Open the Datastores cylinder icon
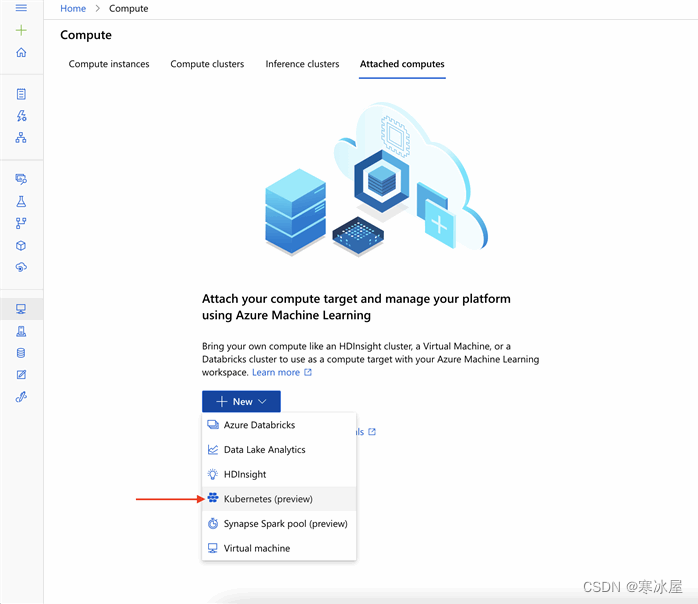This screenshot has height=604, width=698. pos(21,353)
